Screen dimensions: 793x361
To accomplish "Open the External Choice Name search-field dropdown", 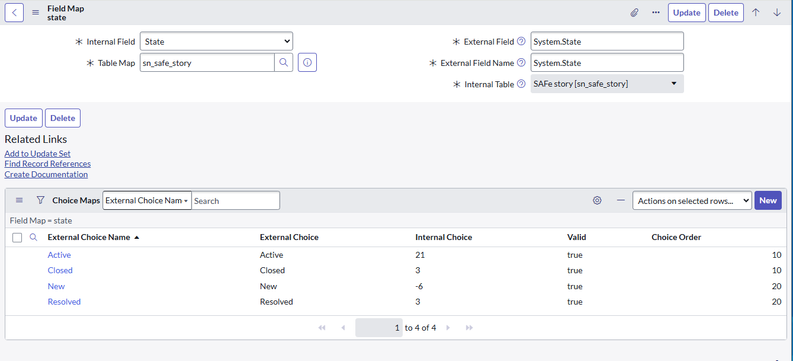I will tap(147, 200).
